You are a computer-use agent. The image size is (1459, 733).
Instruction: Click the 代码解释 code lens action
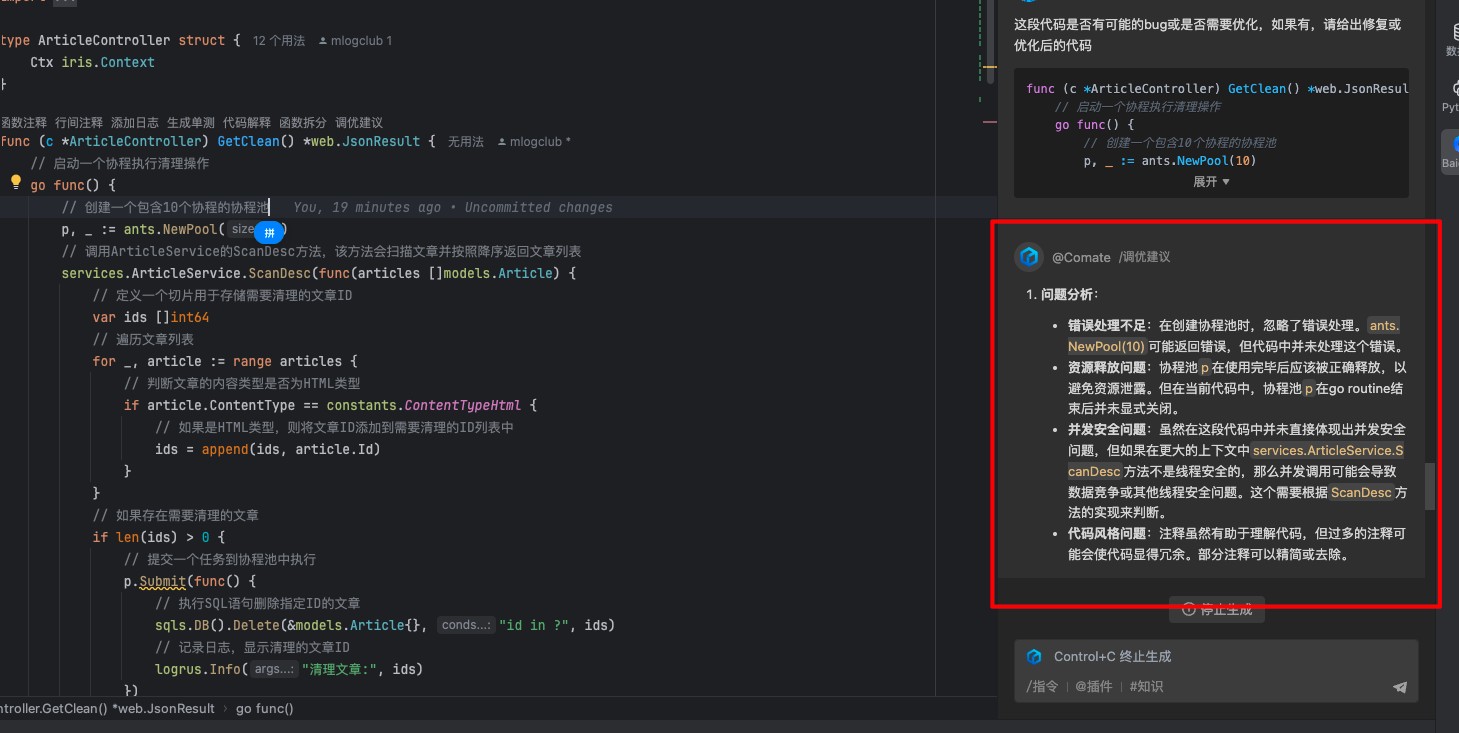point(247,122)
